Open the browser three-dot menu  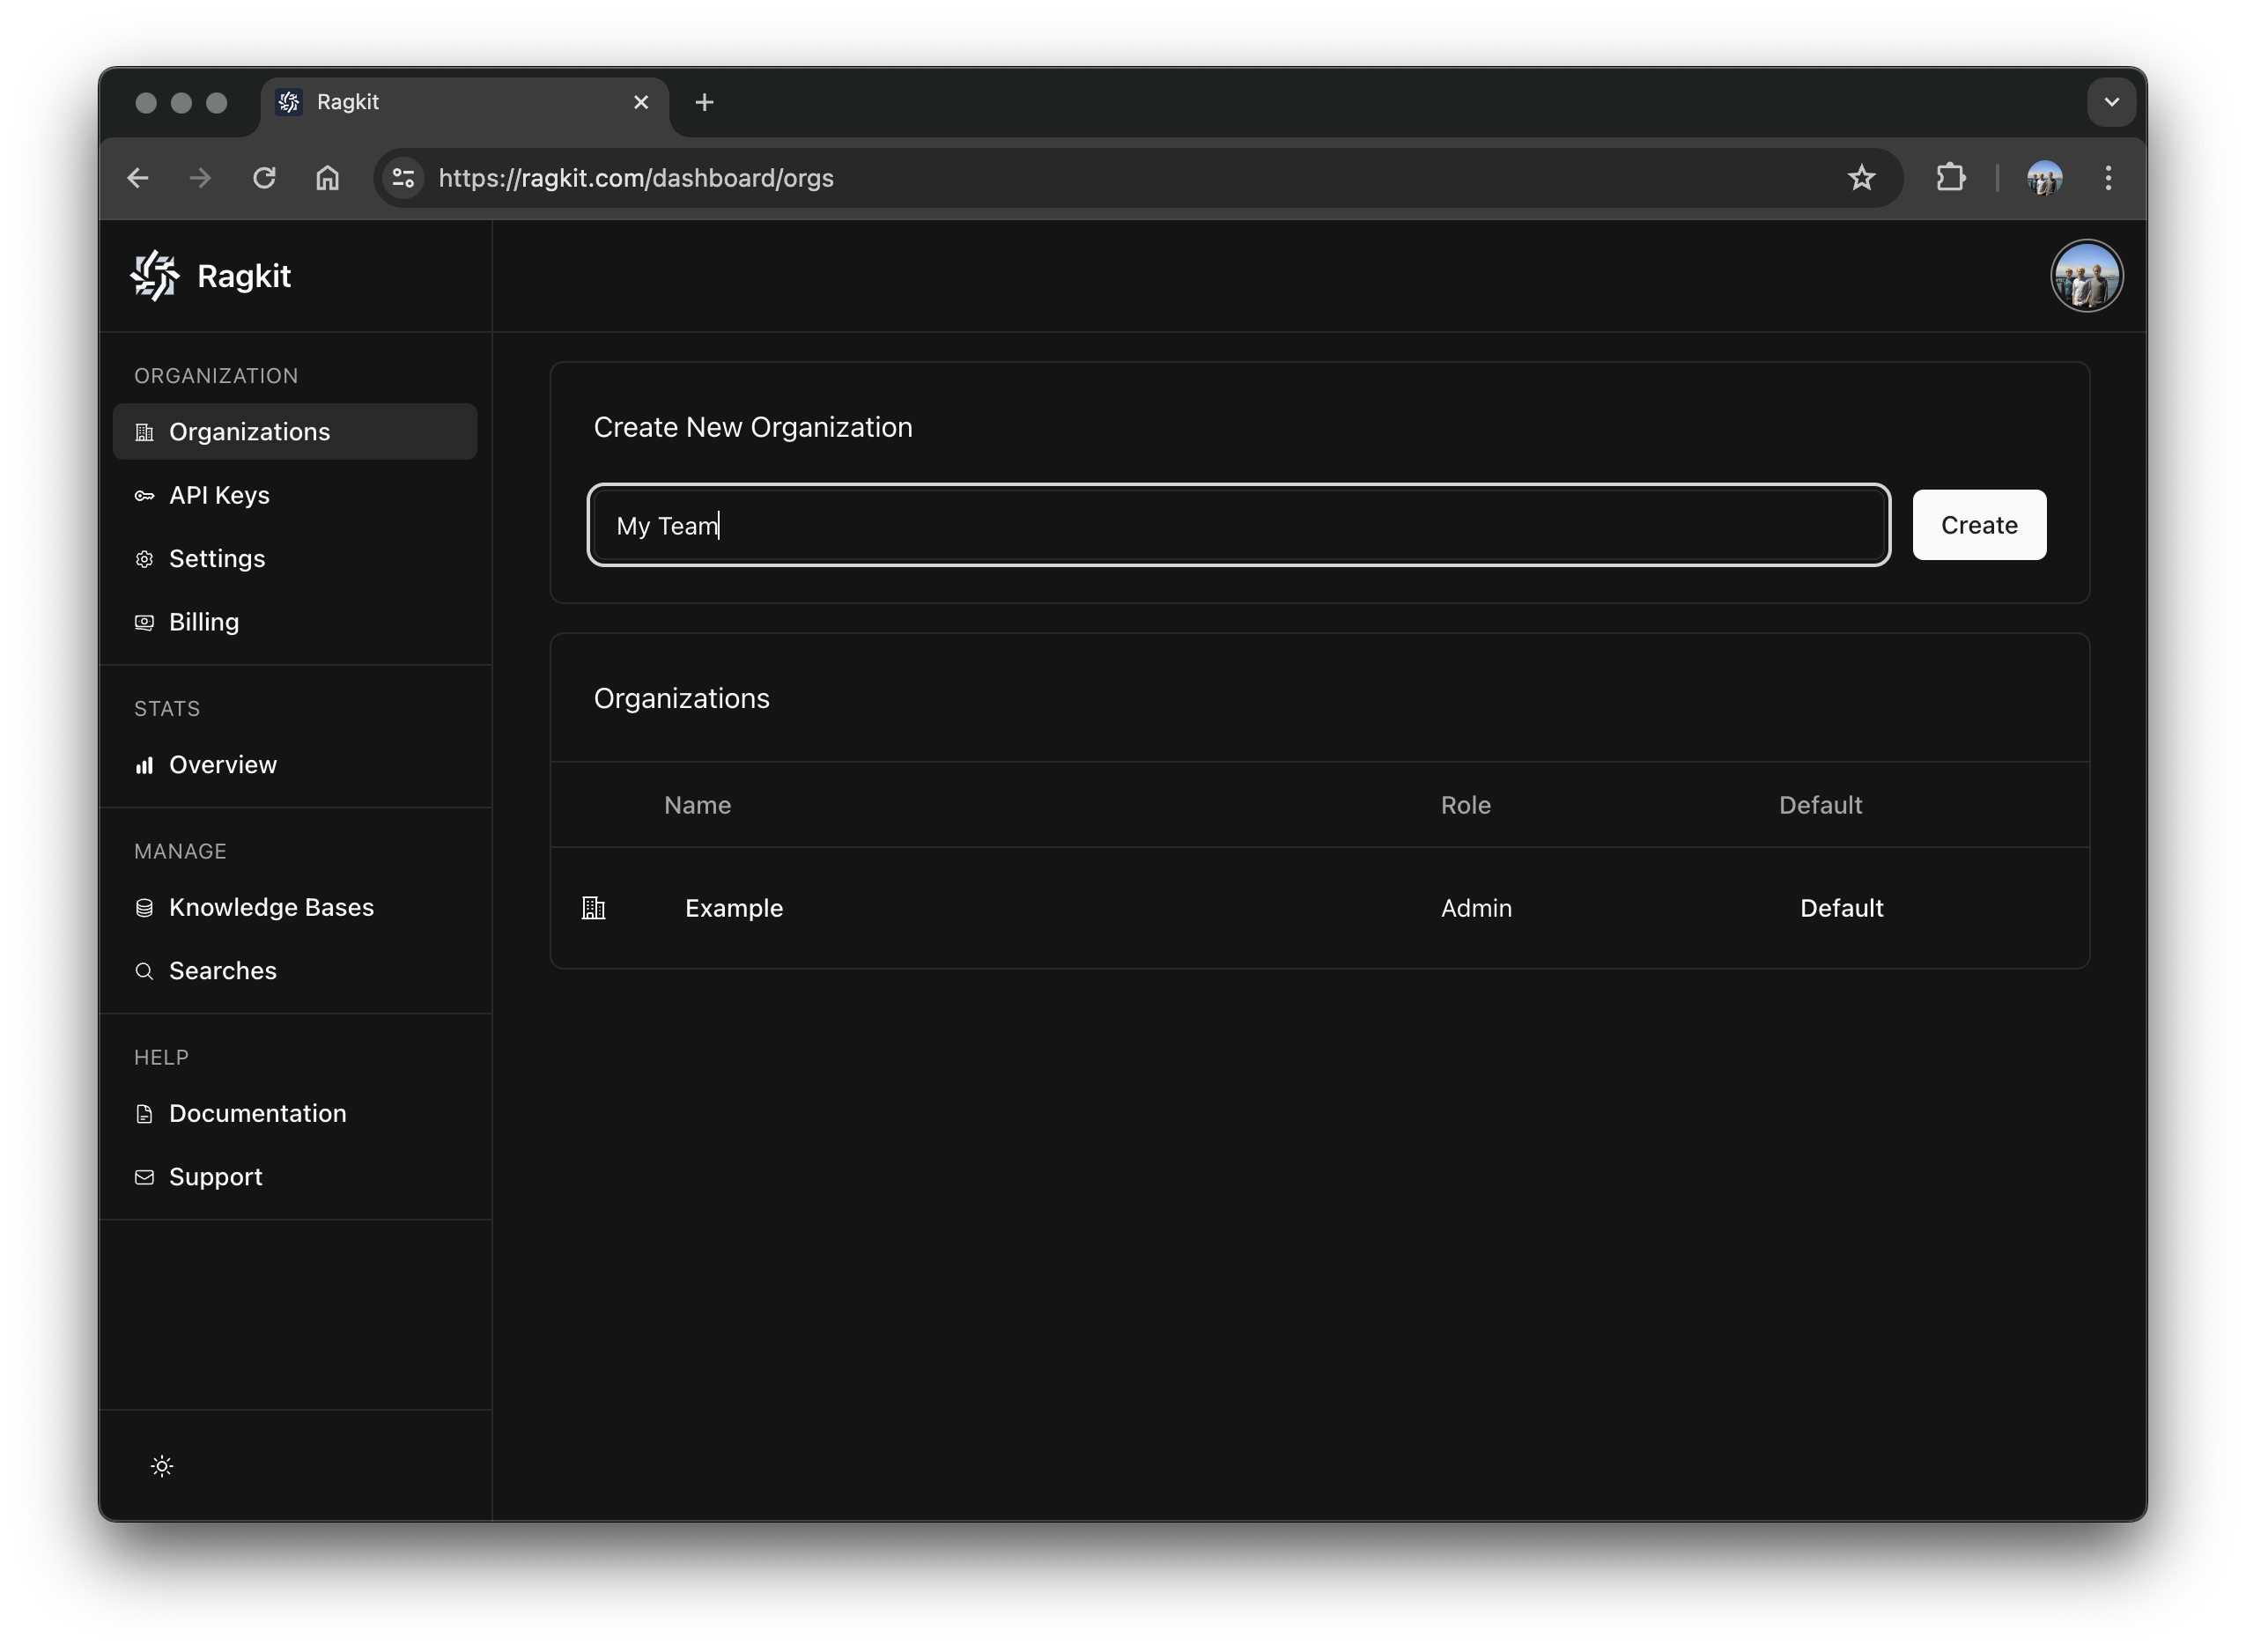[x=2108, y=177]
